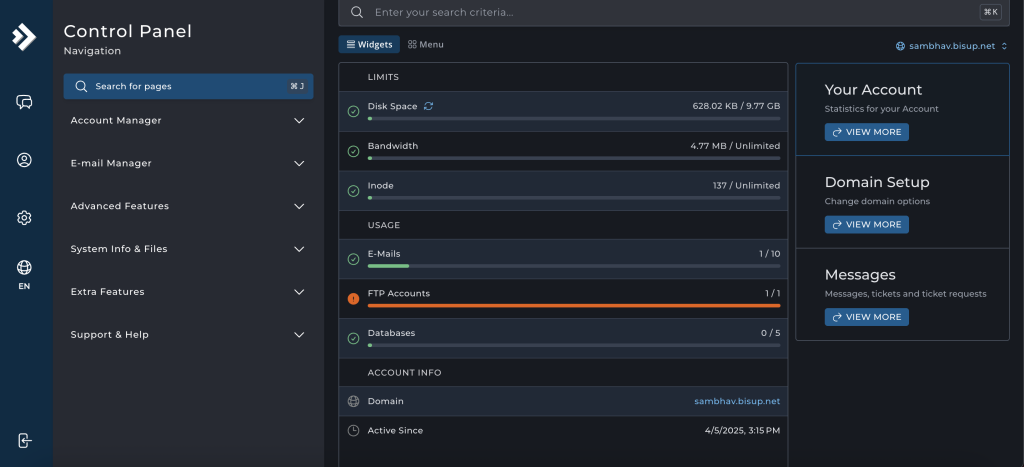Open System Info & Files menu
1024x467 pixels.
click(x=188, y=250)
